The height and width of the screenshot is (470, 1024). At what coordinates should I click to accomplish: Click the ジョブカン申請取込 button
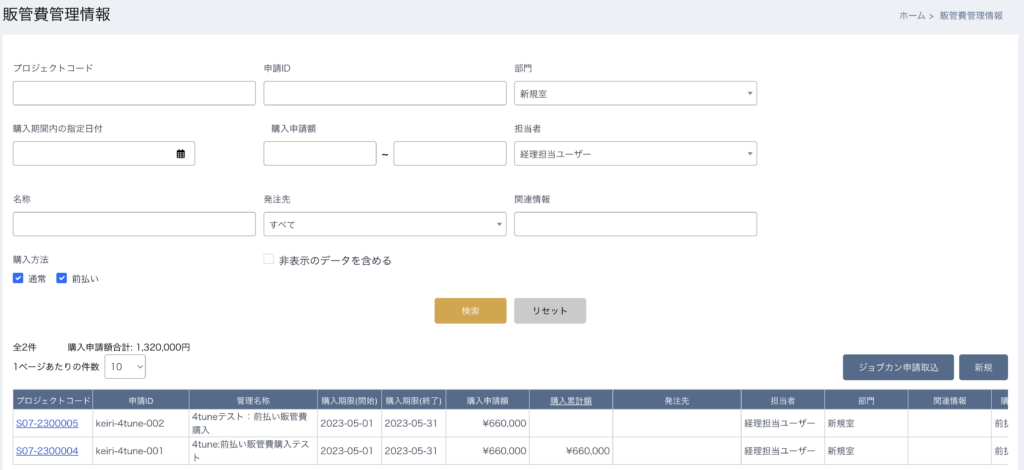[x=898, y=368]
